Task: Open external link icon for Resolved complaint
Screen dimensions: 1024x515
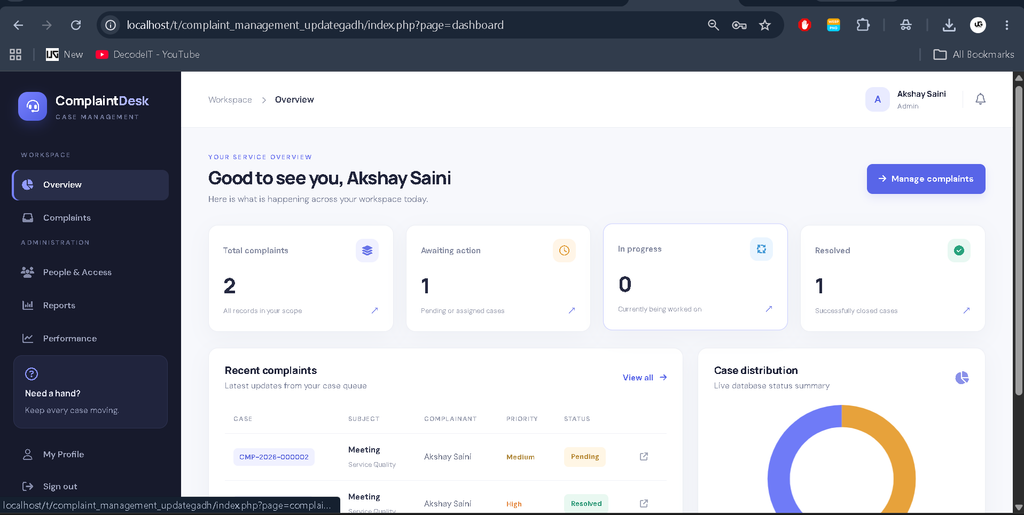Action: coord(644,503)
